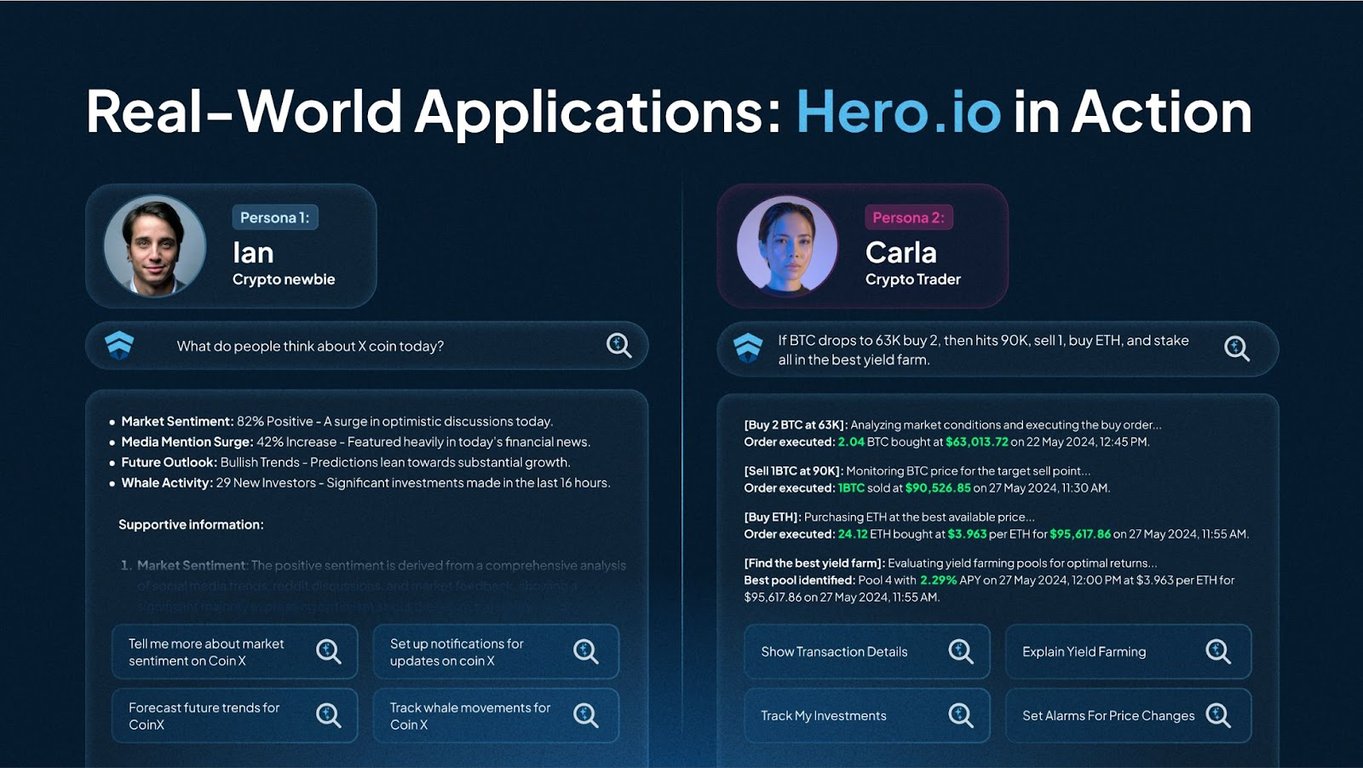
Task: Focus the X coin question input field
Action: click(x=367, y=346)
